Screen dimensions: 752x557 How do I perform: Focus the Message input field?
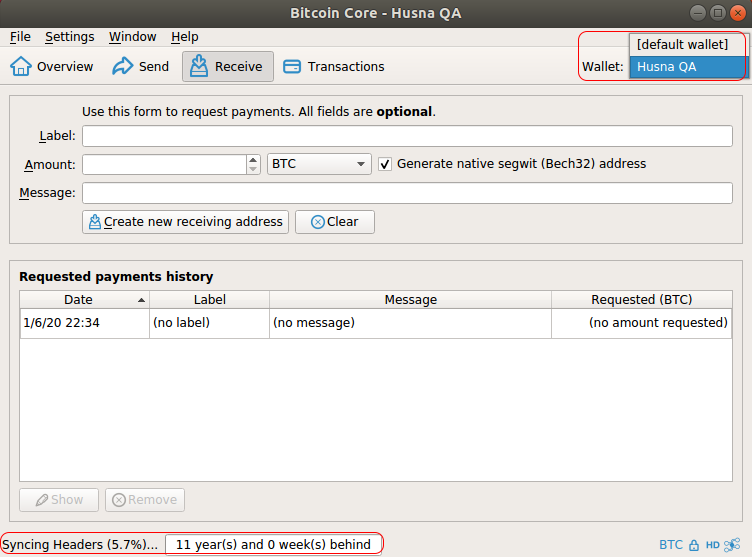(x=407, y=193)
